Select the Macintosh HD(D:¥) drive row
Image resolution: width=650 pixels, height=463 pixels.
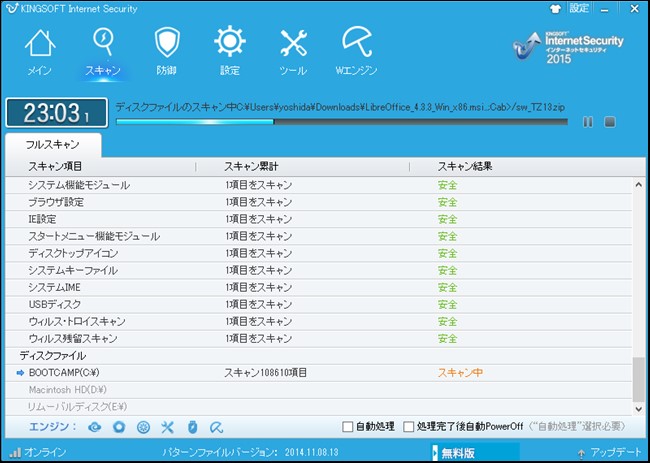(x=318, y=390)
